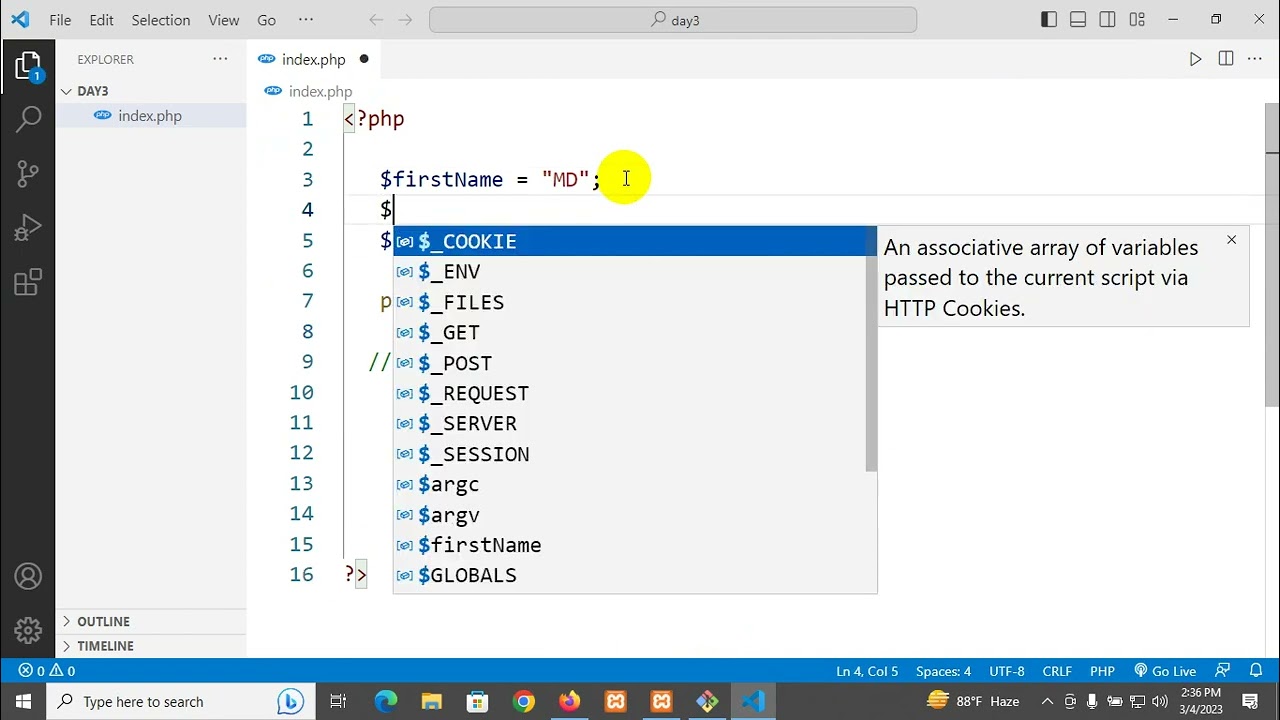Screen dimensions: 1280x720
Task: Change end of line sequence CRLF
Action: 1057,671
